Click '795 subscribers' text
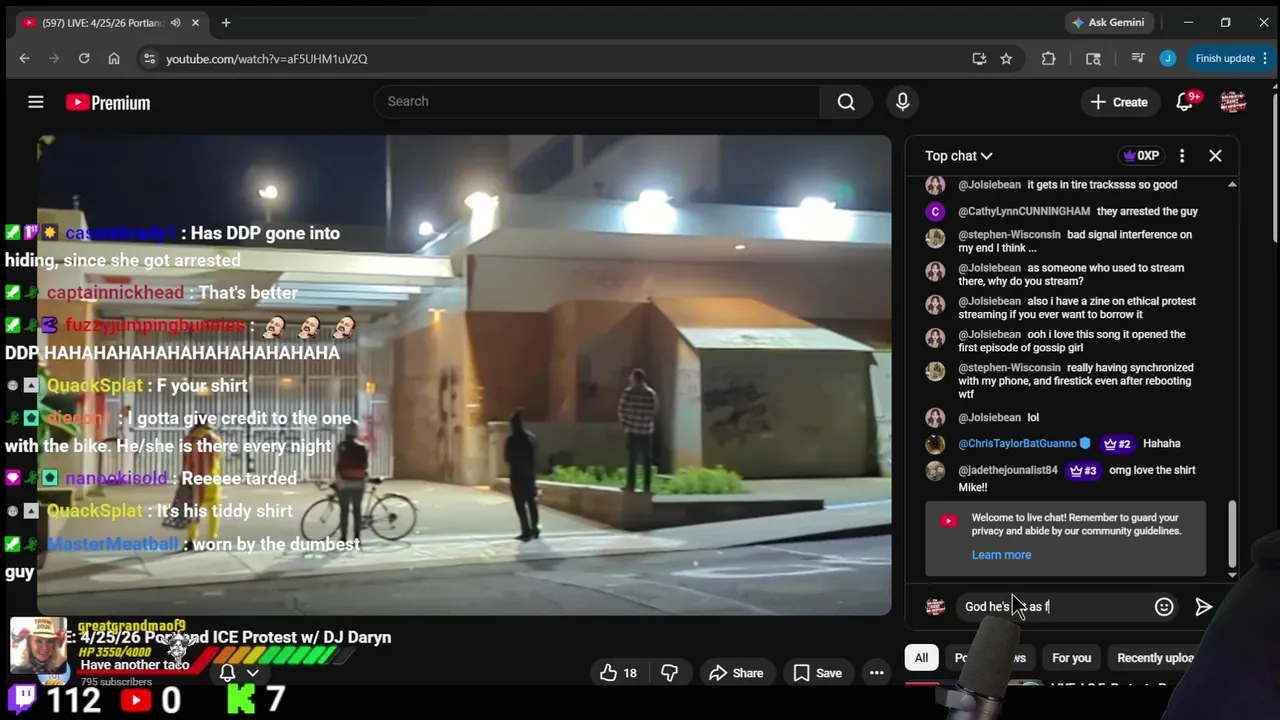This screenshot has width=1280, height=720. tap(116, 682)
